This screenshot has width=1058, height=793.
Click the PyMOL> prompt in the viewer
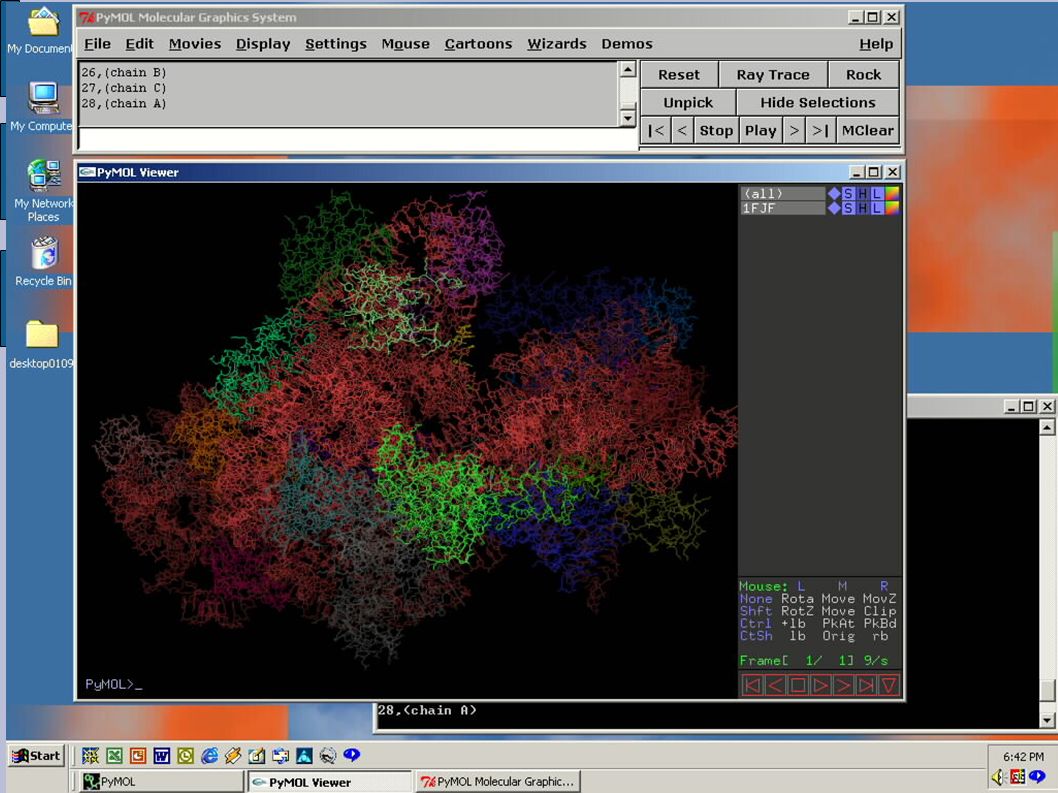click(x=113, y=684)
